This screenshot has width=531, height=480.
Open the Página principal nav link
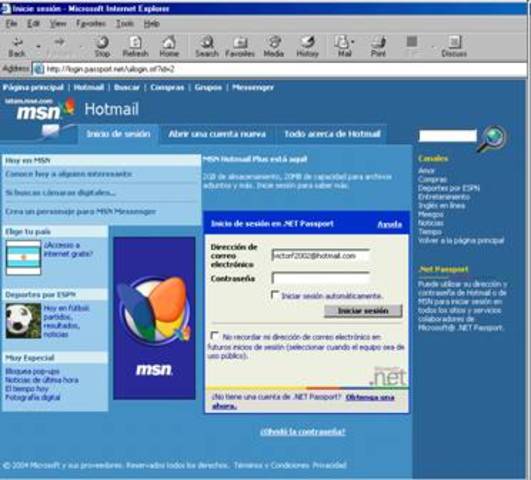(33, 87)
